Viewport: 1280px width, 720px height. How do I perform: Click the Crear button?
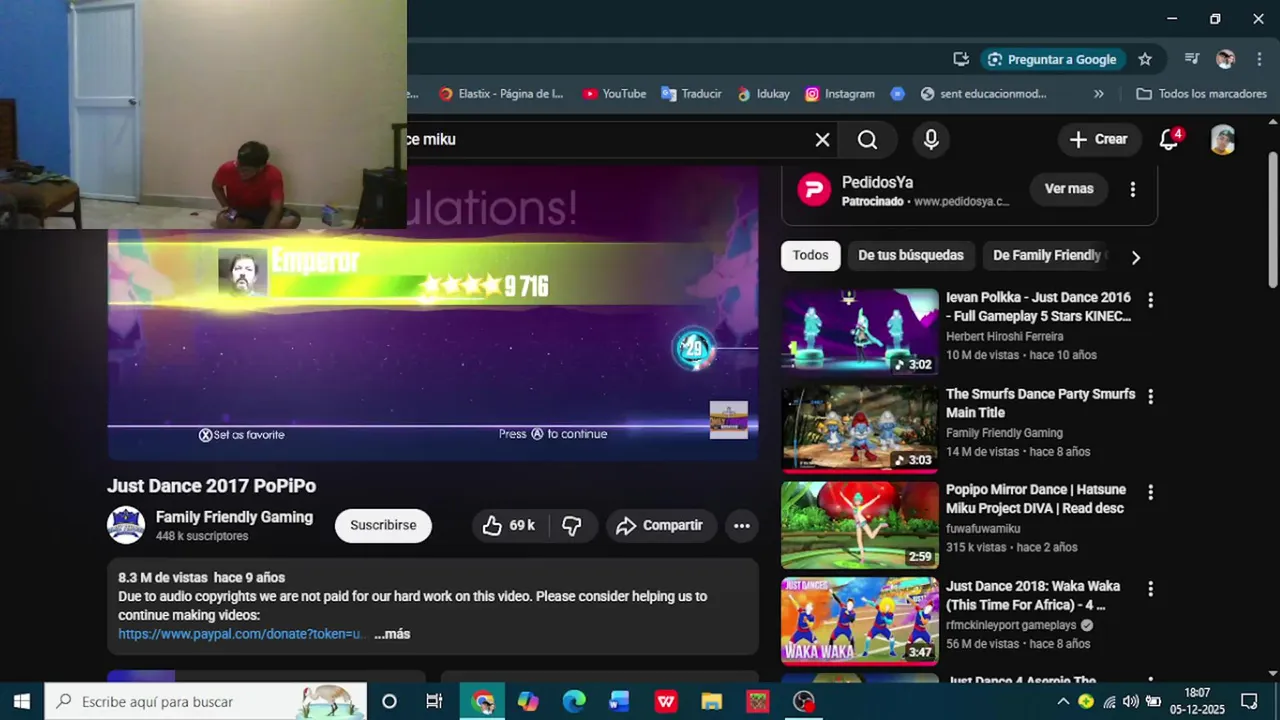coord(1098,140)
